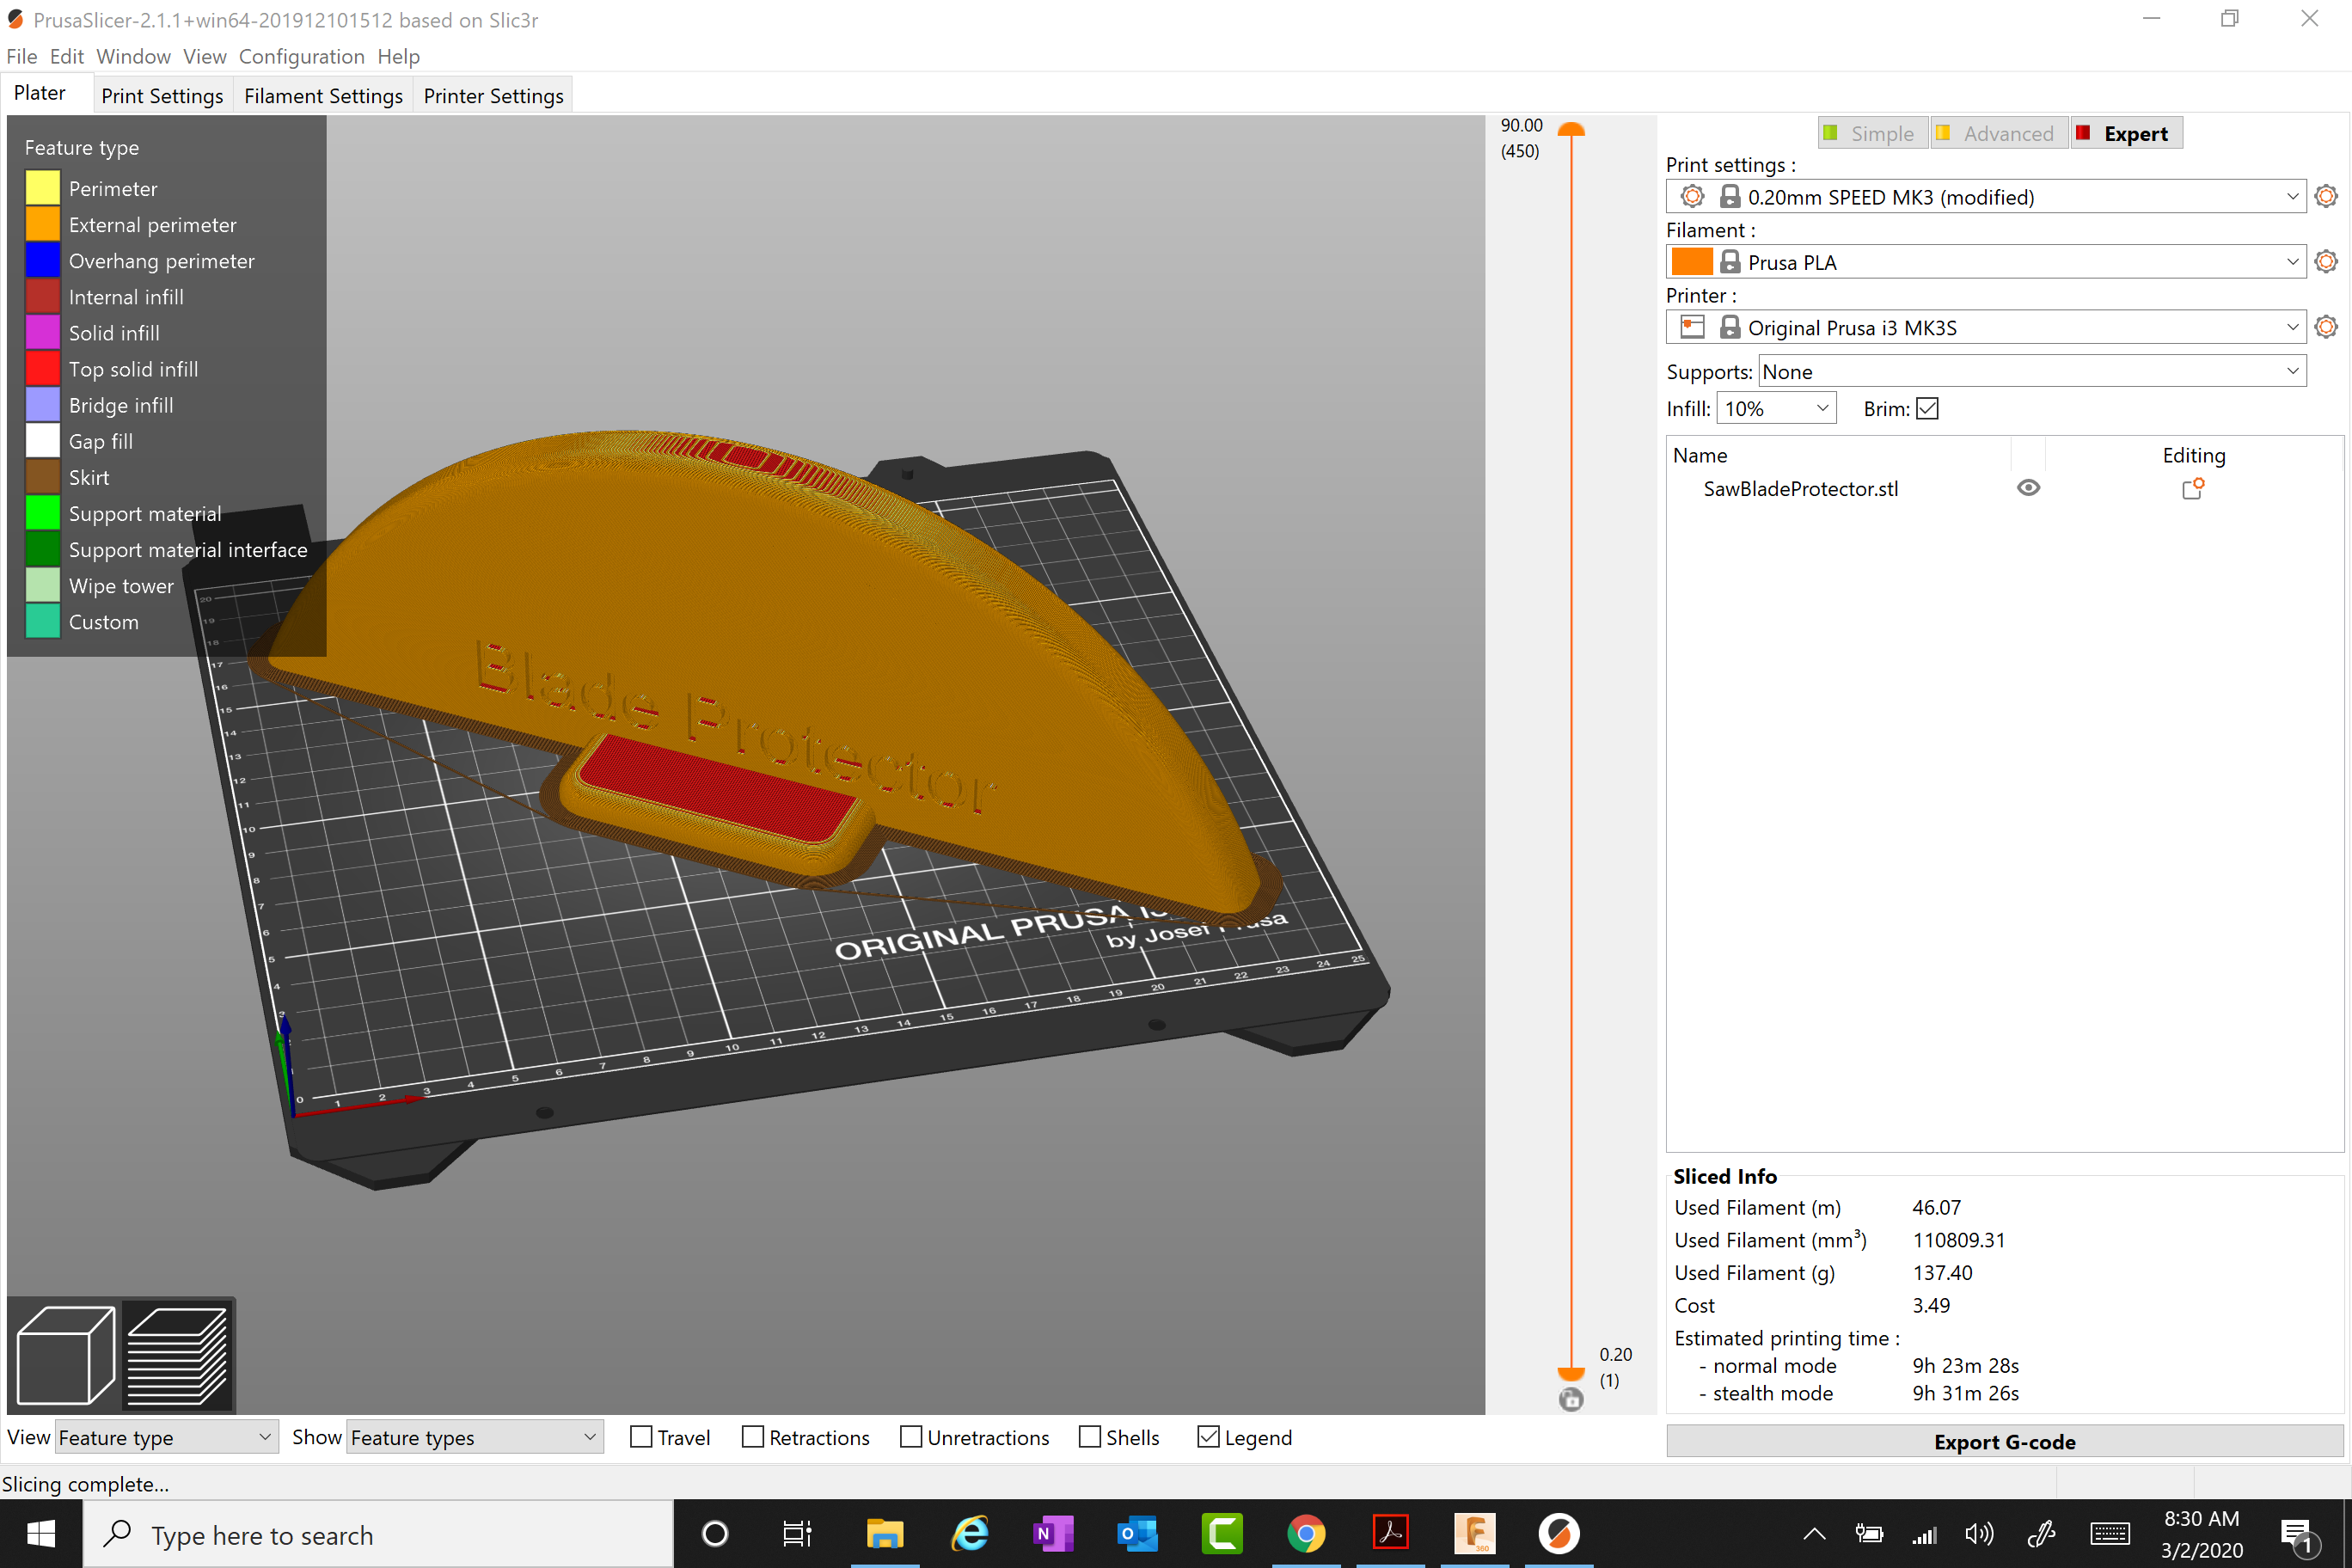Image resolution: width=2352 pixels, height=1568 pixels.
Task: Enable the Travel checkbox
Action: click(641, 1437)
